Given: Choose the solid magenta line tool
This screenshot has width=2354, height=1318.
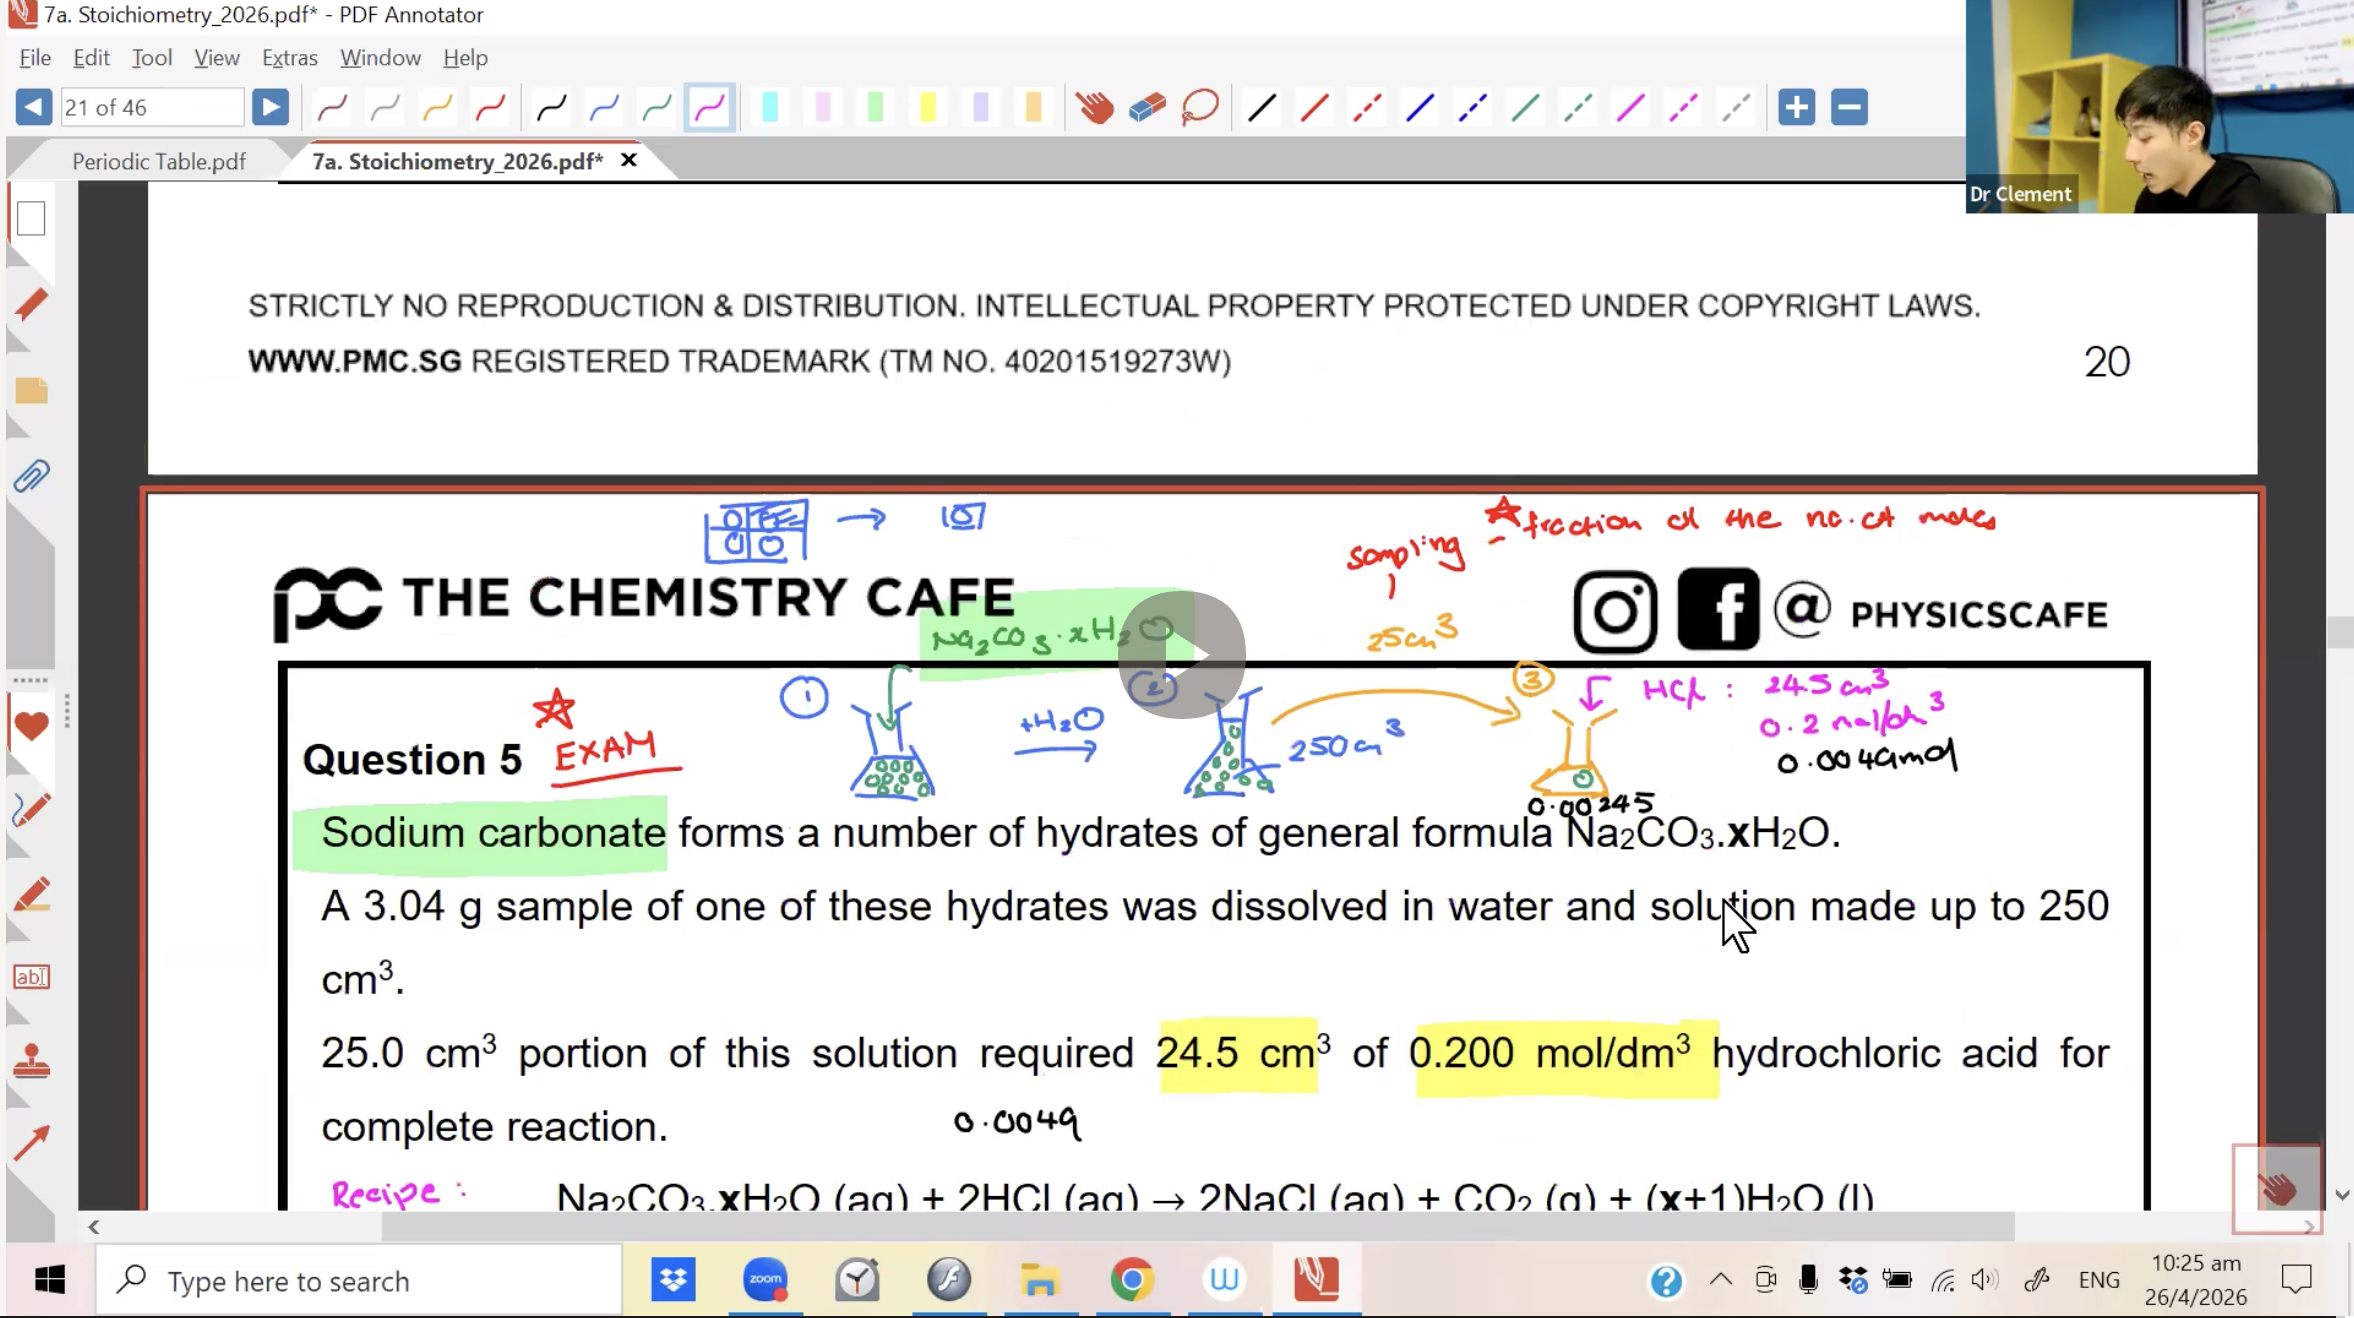Looking at the screenshot, I should click(x=1631, y=107).
